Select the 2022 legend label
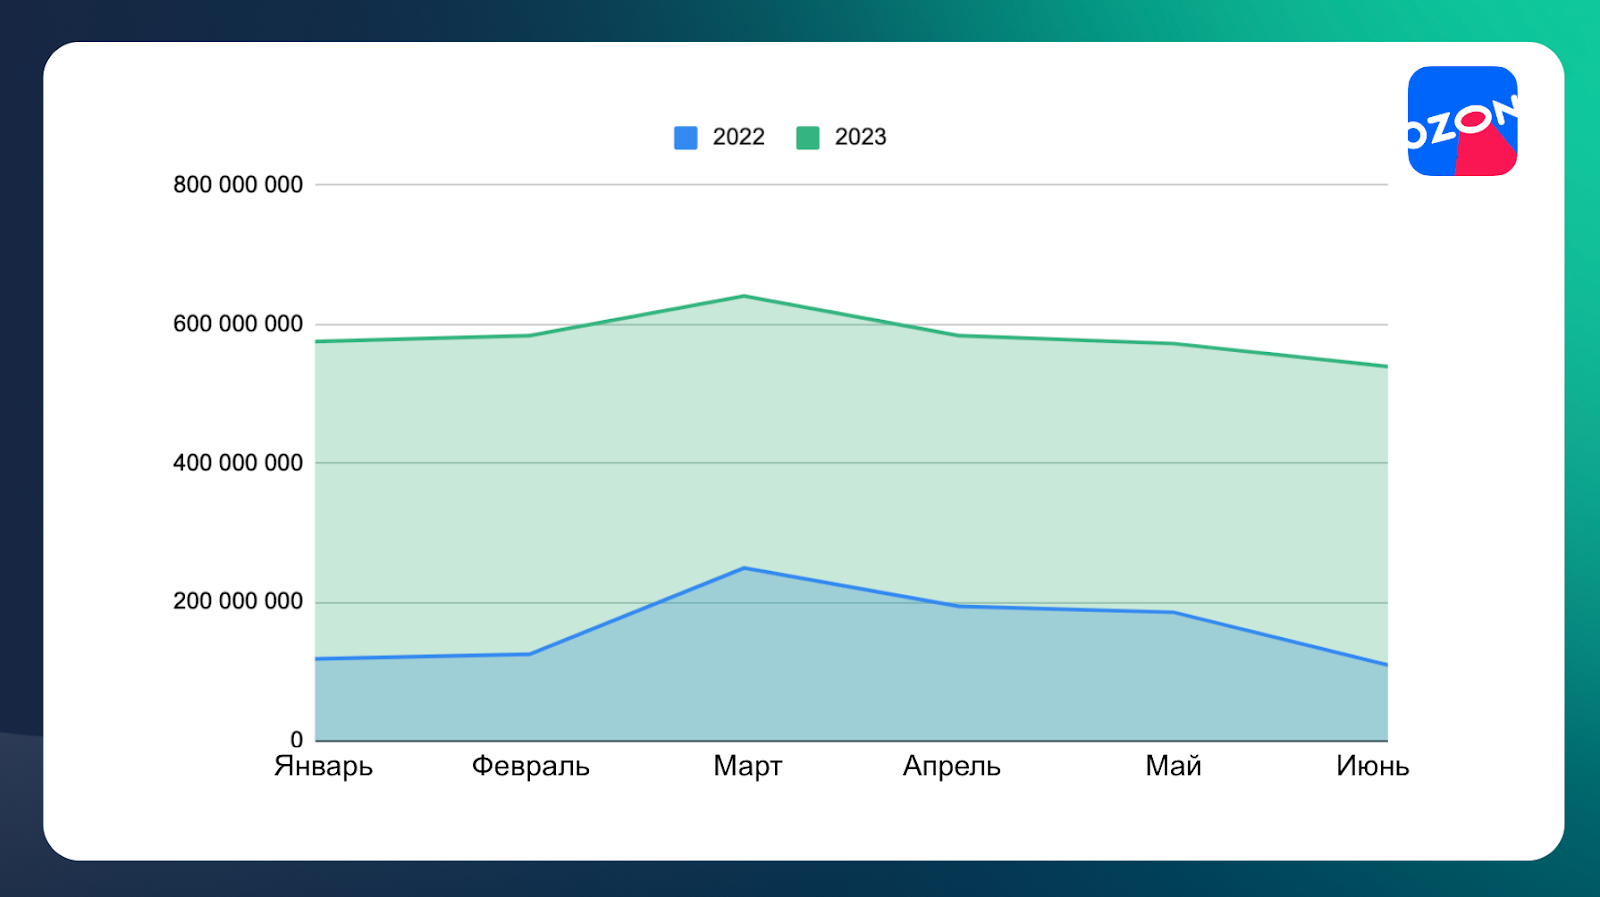Screen dimensions: 1600x897 (739, 137)
